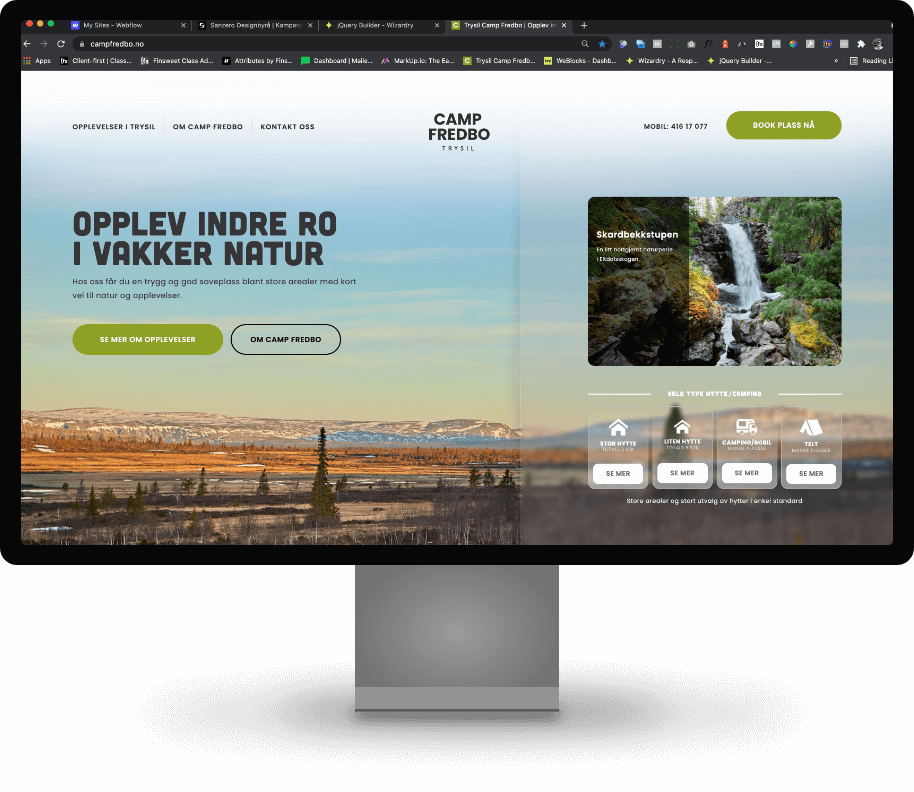Select the Camping/Bobil camper van icon
Screen dimensions: 914x792
[x=746, y=427]
